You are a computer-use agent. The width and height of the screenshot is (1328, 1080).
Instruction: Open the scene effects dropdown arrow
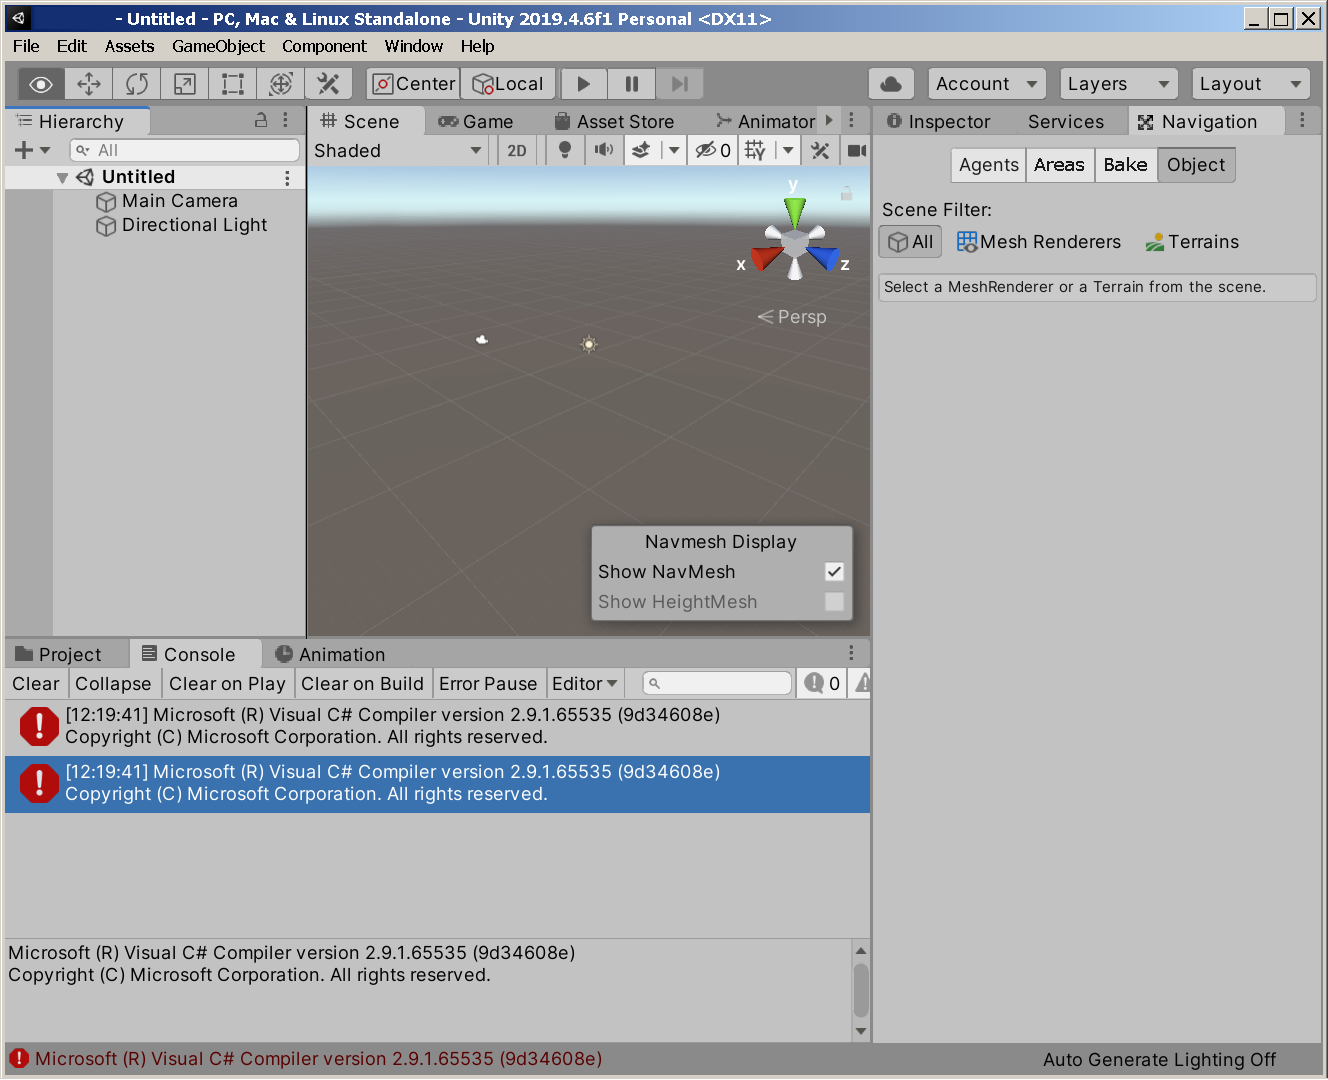click(673, 151)
